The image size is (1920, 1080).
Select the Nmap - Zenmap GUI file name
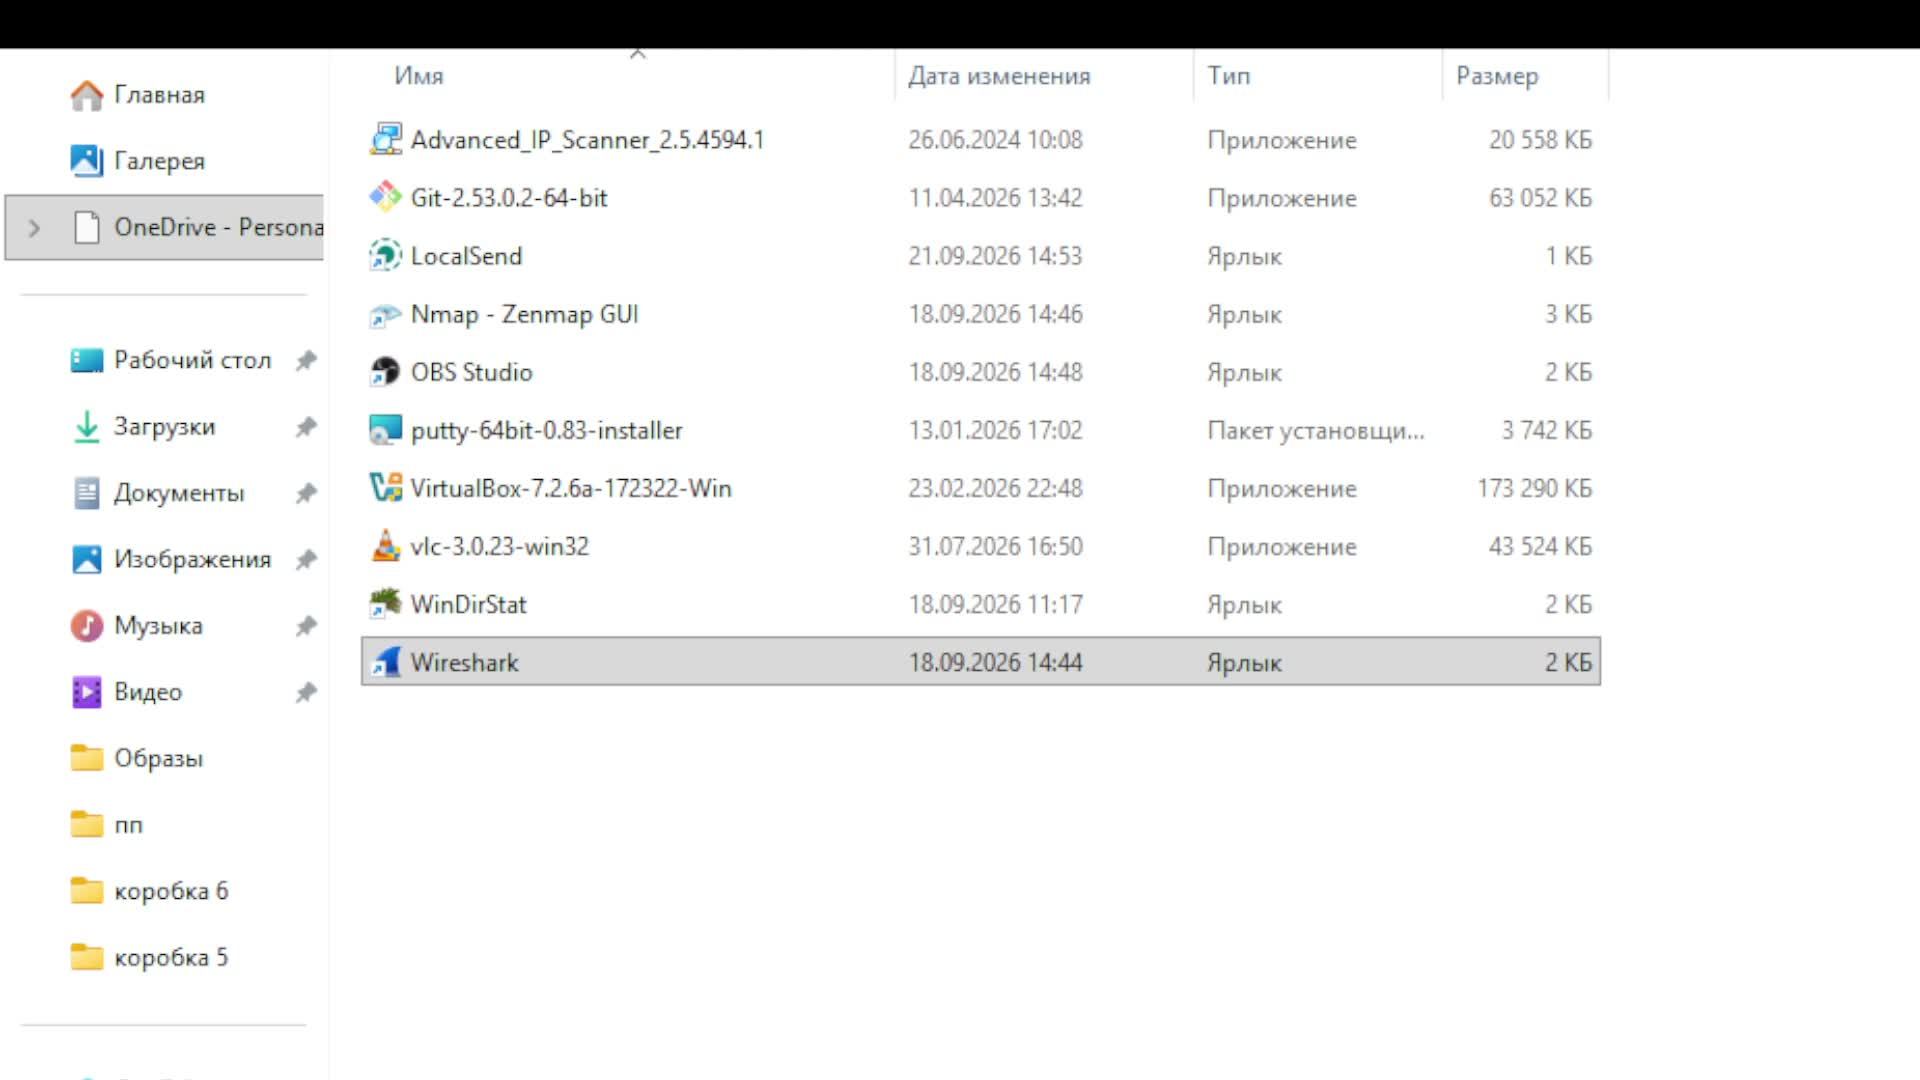coord(524,314)
